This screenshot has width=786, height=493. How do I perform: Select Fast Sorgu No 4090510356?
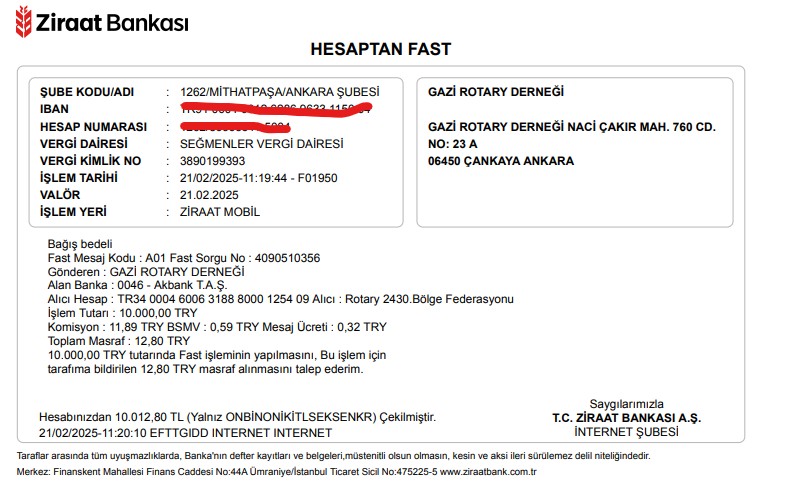point(287,258)
